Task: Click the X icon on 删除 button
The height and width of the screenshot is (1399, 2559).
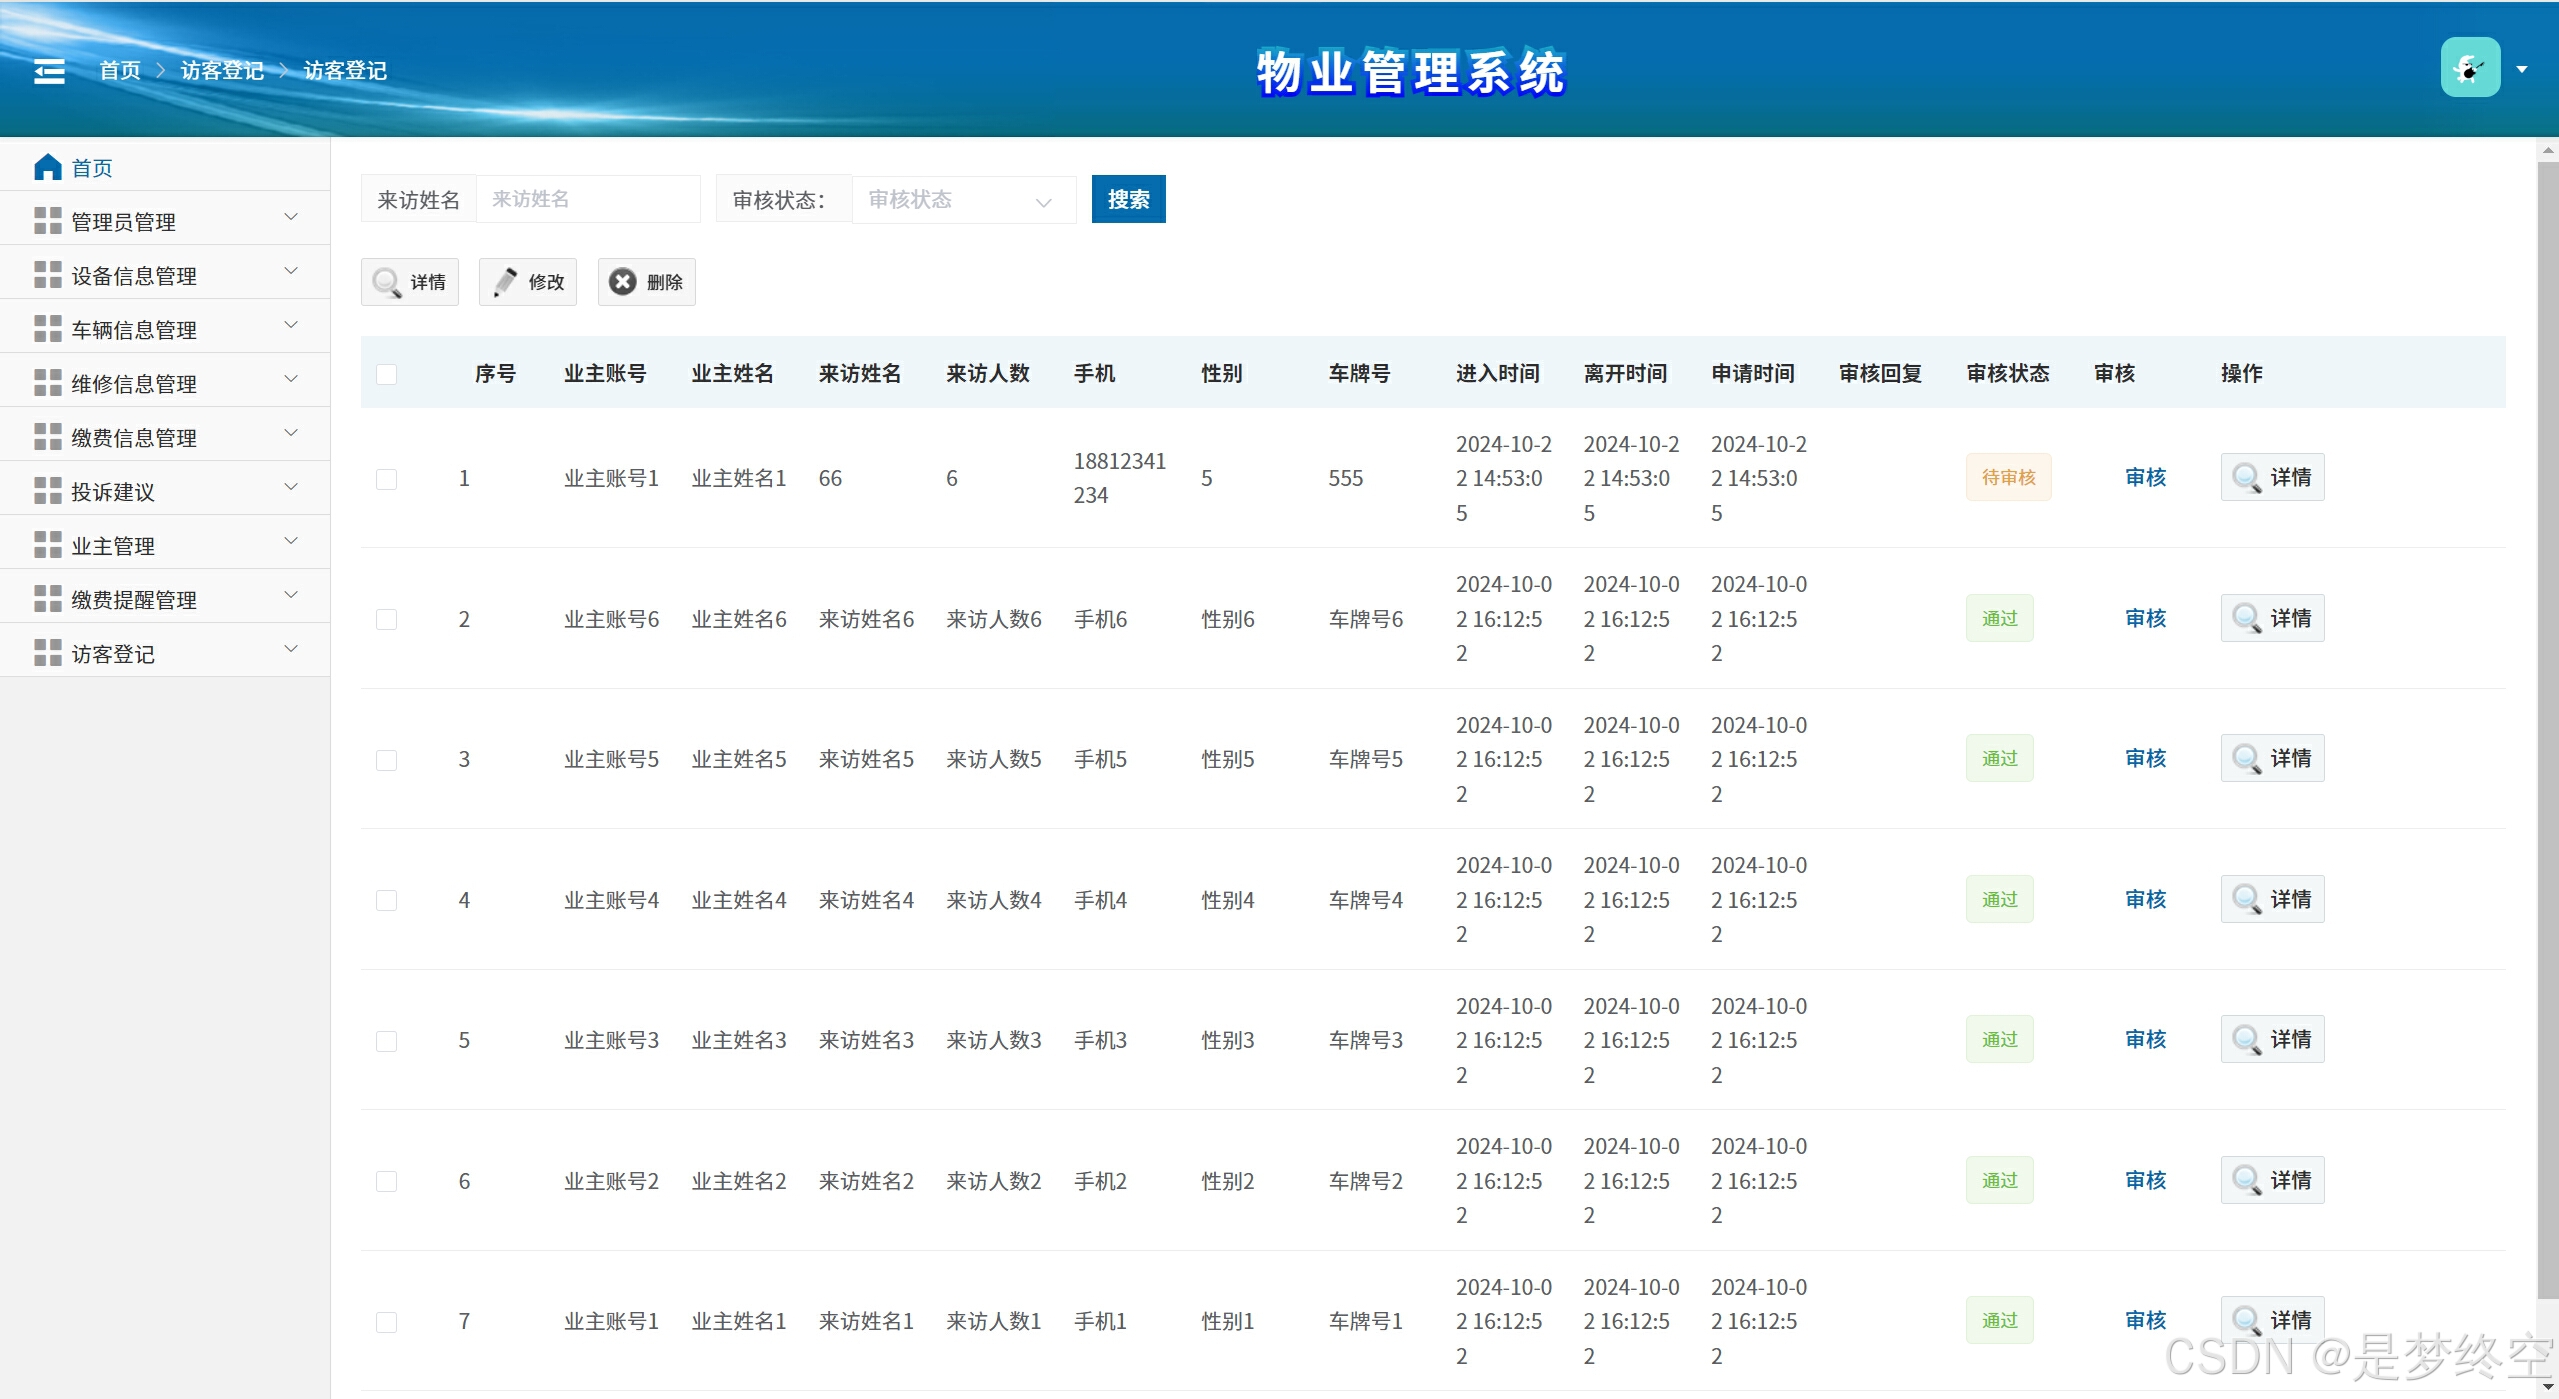Action: tap(623, 282)
